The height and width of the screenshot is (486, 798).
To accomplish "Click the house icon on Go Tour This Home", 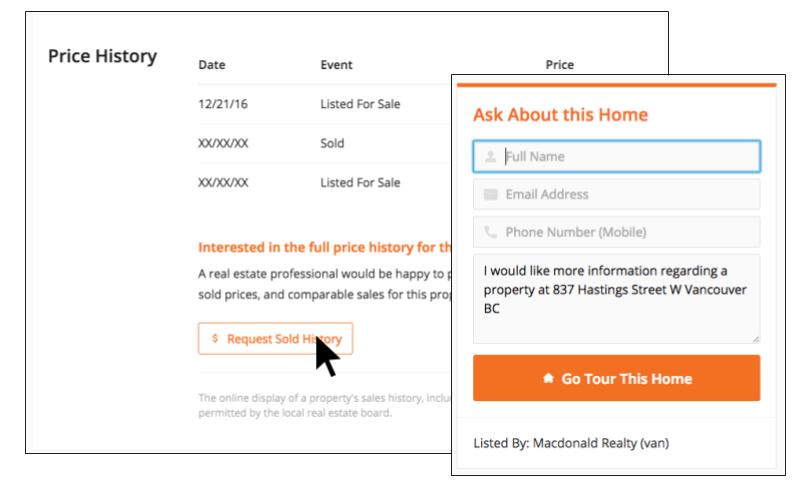I will point(548,378).
